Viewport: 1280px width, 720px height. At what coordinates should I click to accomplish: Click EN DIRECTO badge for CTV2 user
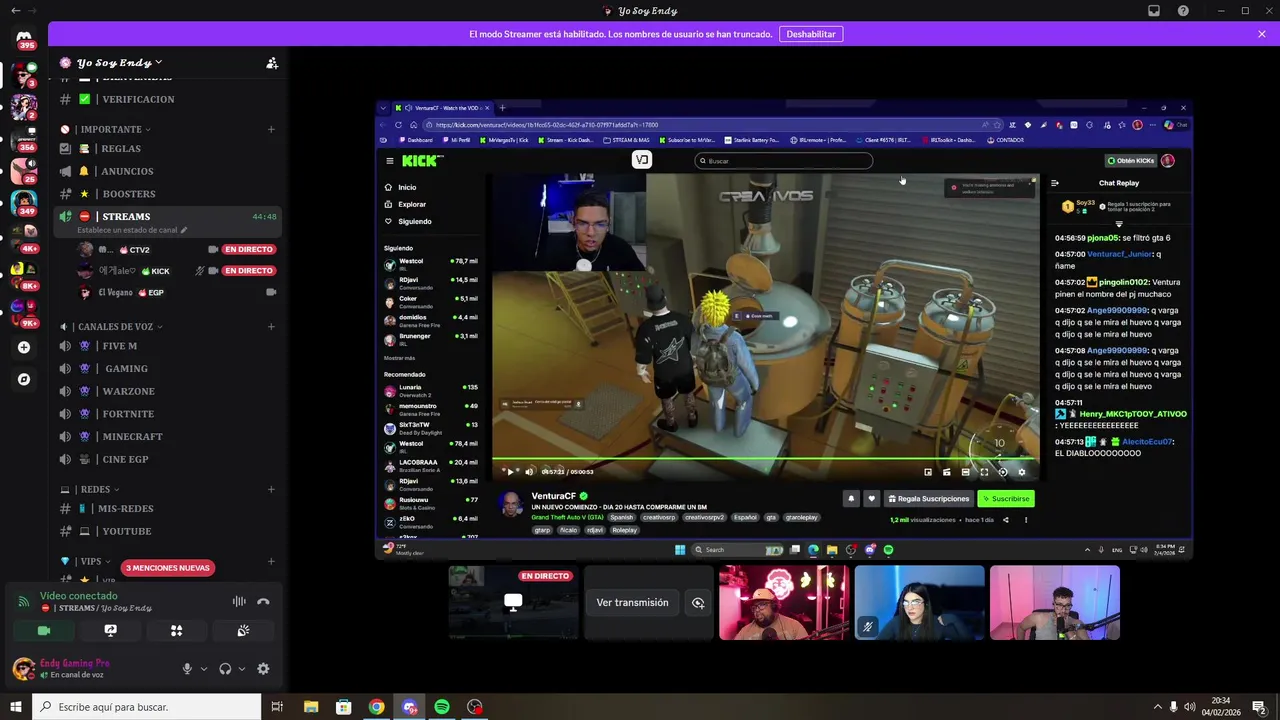249,249
